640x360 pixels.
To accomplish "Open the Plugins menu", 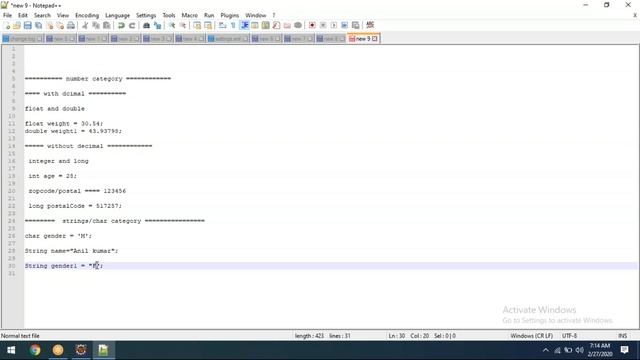I will pyautogui.click(x=229, y=15).
